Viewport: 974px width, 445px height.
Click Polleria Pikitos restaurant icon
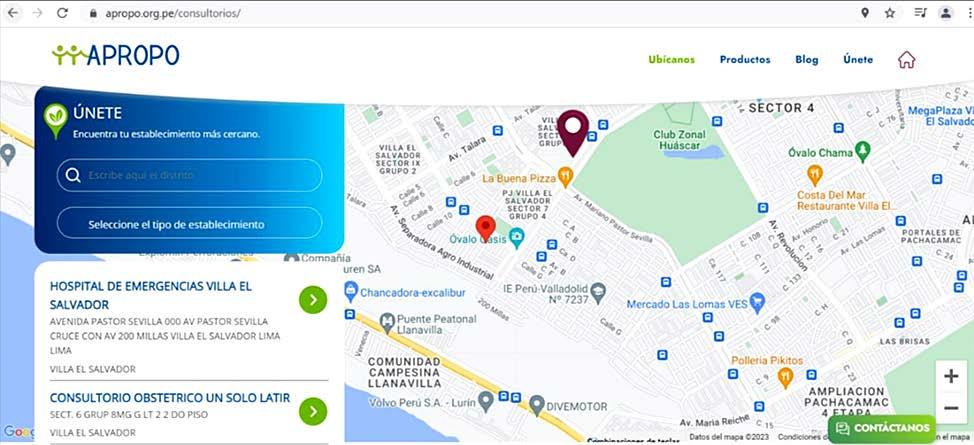786,377
